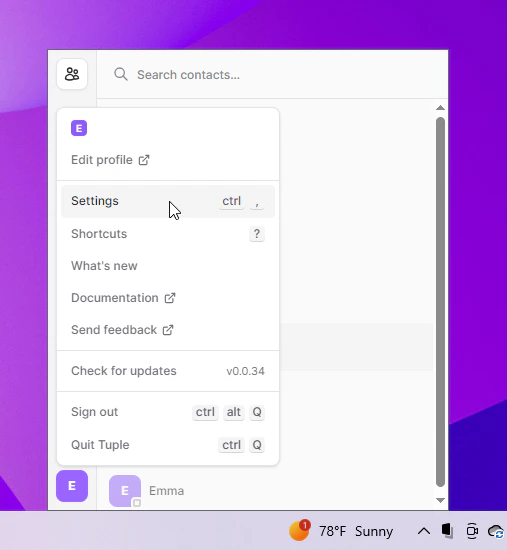Focus the Search contacts field
This screenshot has width=507, height=550.
[272, 74]
